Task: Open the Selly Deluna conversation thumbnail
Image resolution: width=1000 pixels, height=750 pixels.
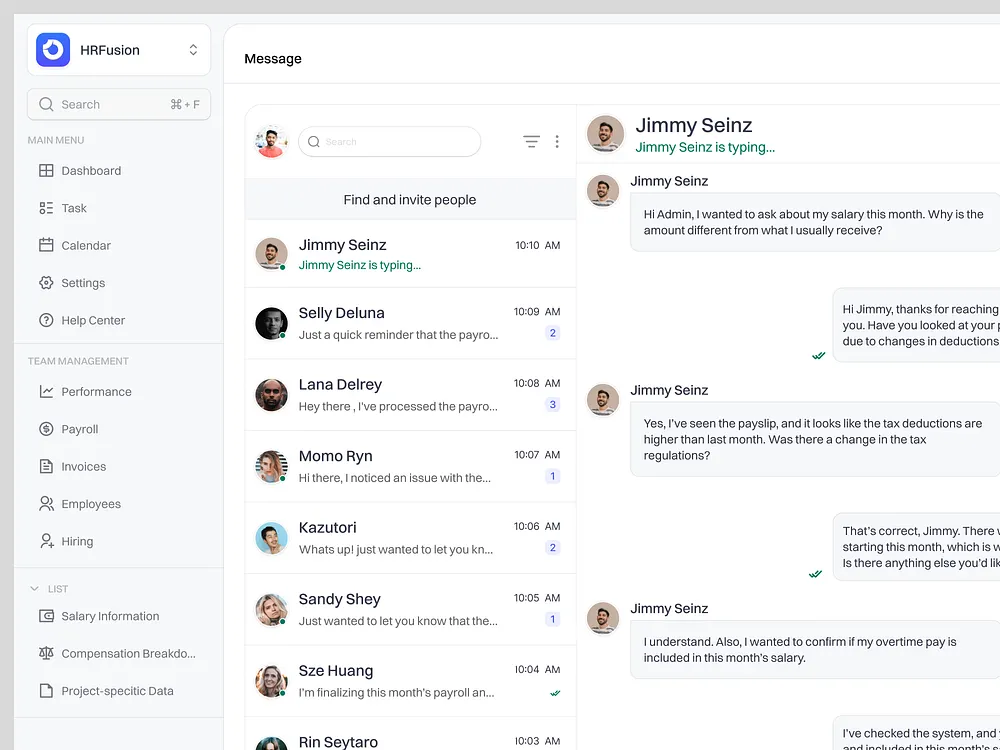Action: pos(271,324)
